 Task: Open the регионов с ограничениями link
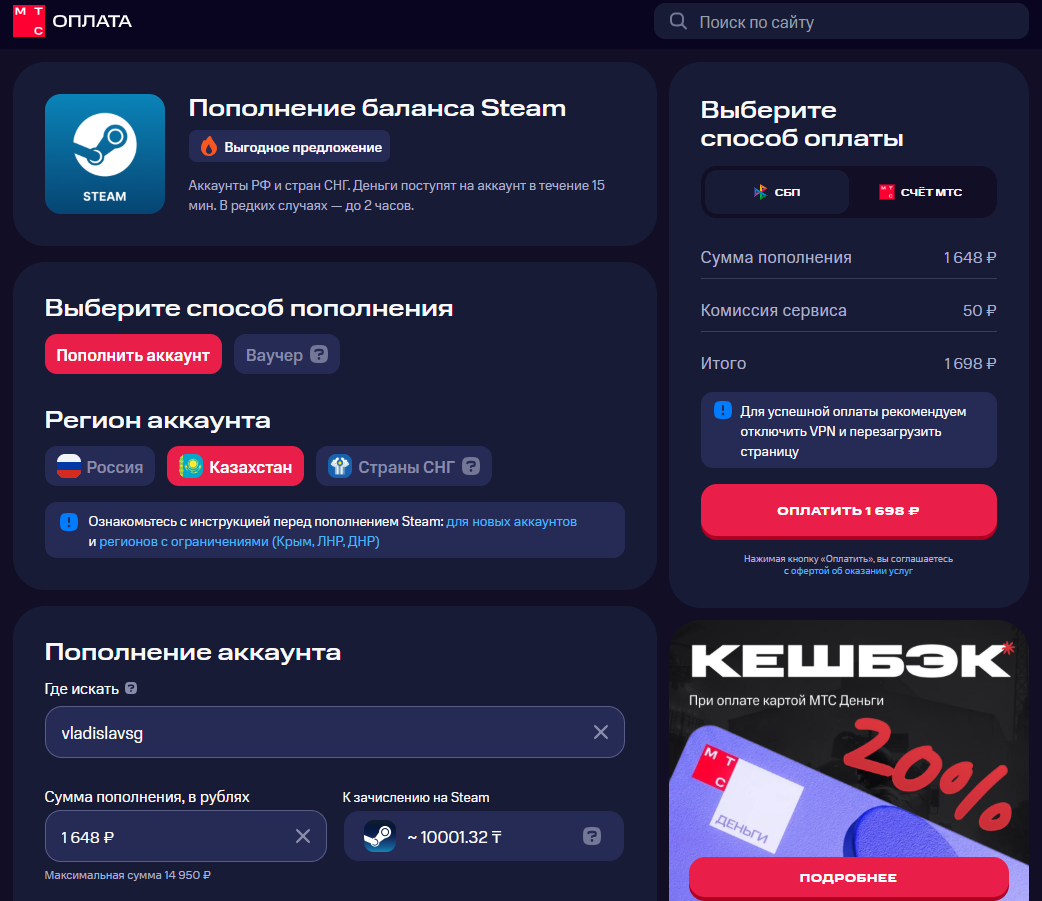239,542
